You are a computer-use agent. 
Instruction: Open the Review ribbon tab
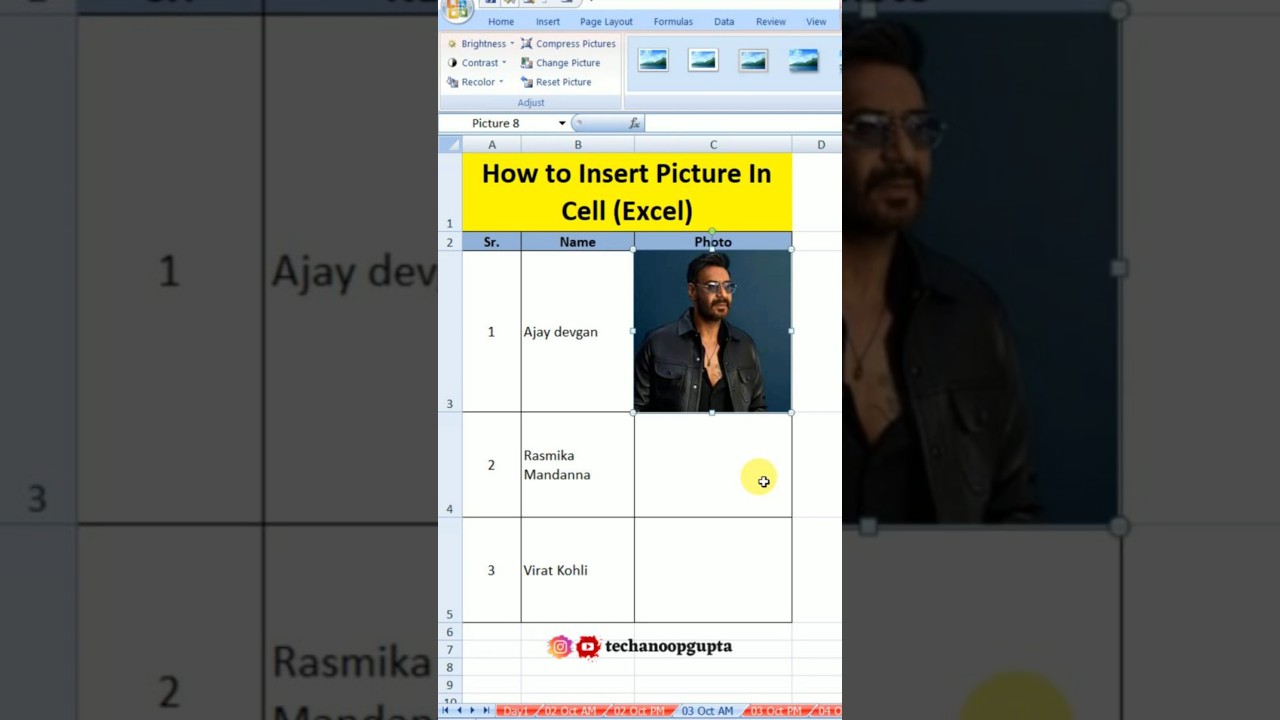coord(771,22)
